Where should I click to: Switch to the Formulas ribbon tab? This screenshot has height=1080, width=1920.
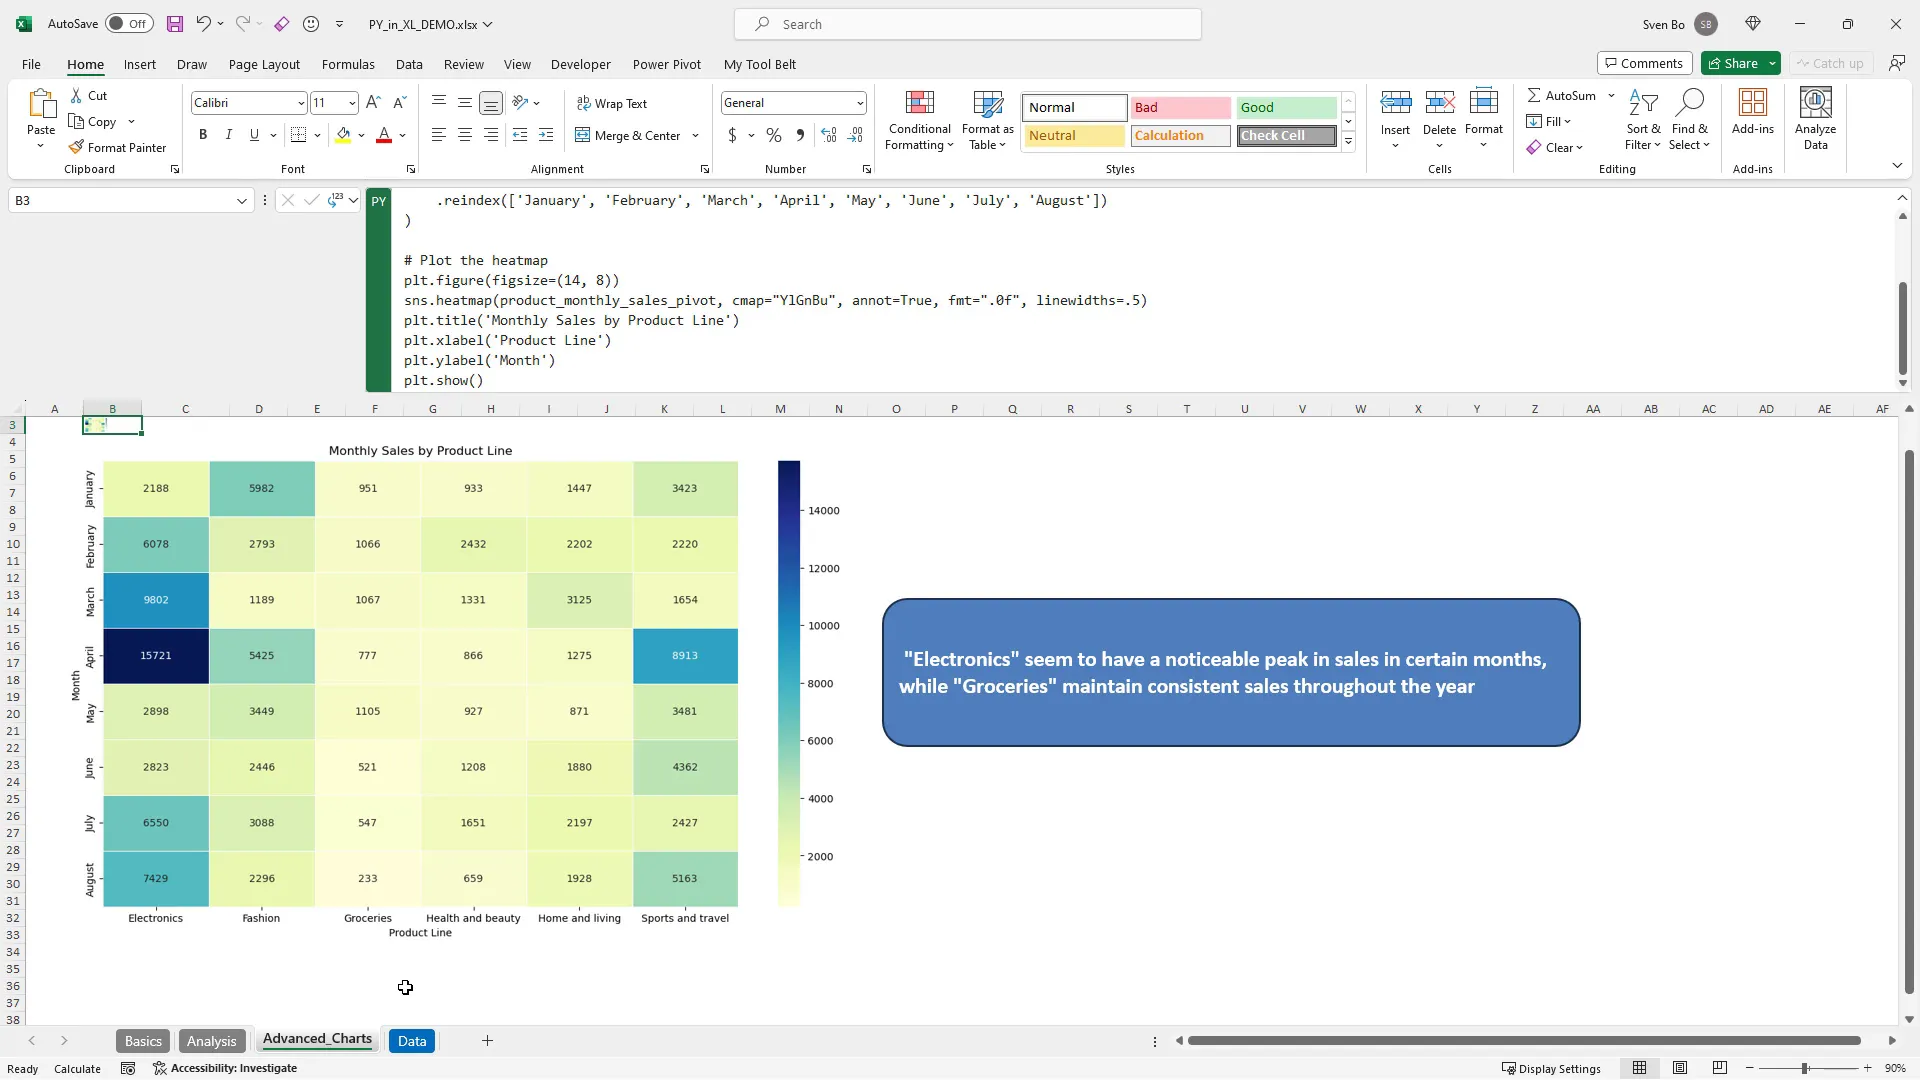tap(348, 64)
